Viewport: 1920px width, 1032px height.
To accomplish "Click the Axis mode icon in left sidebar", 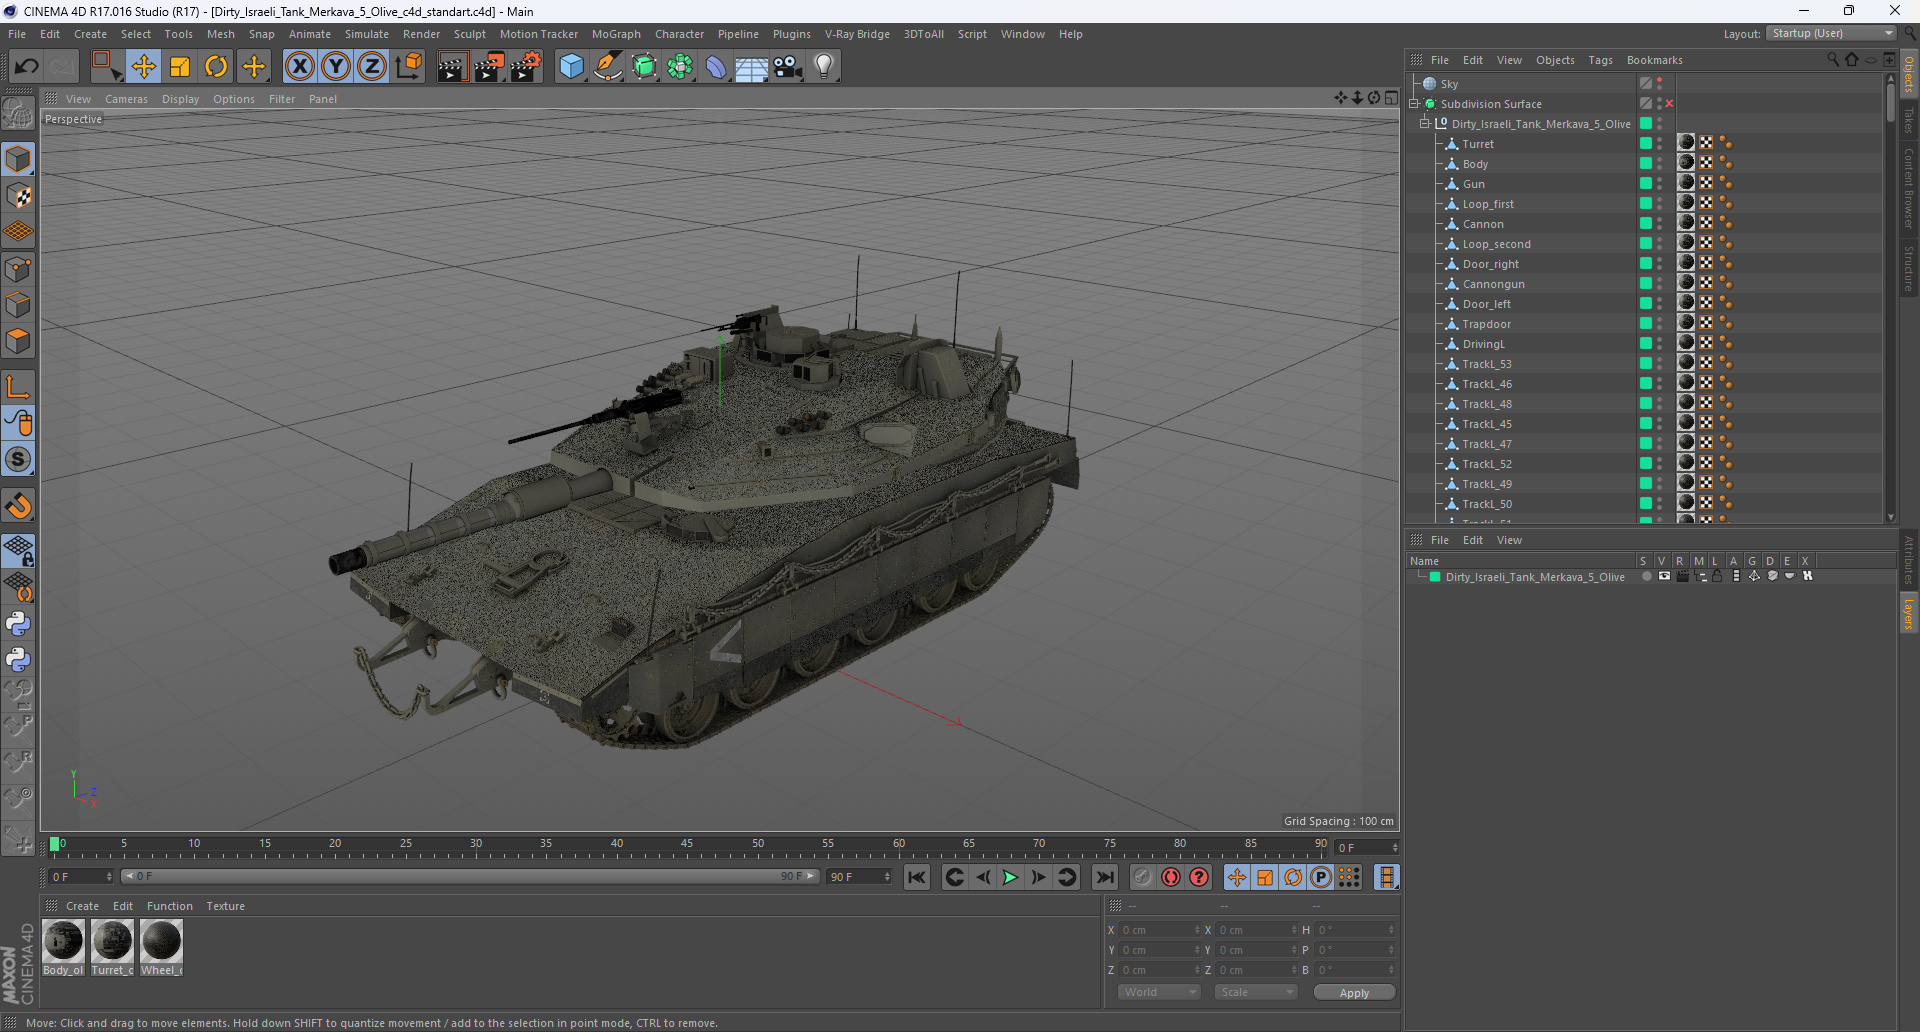I will pos(18,387).
